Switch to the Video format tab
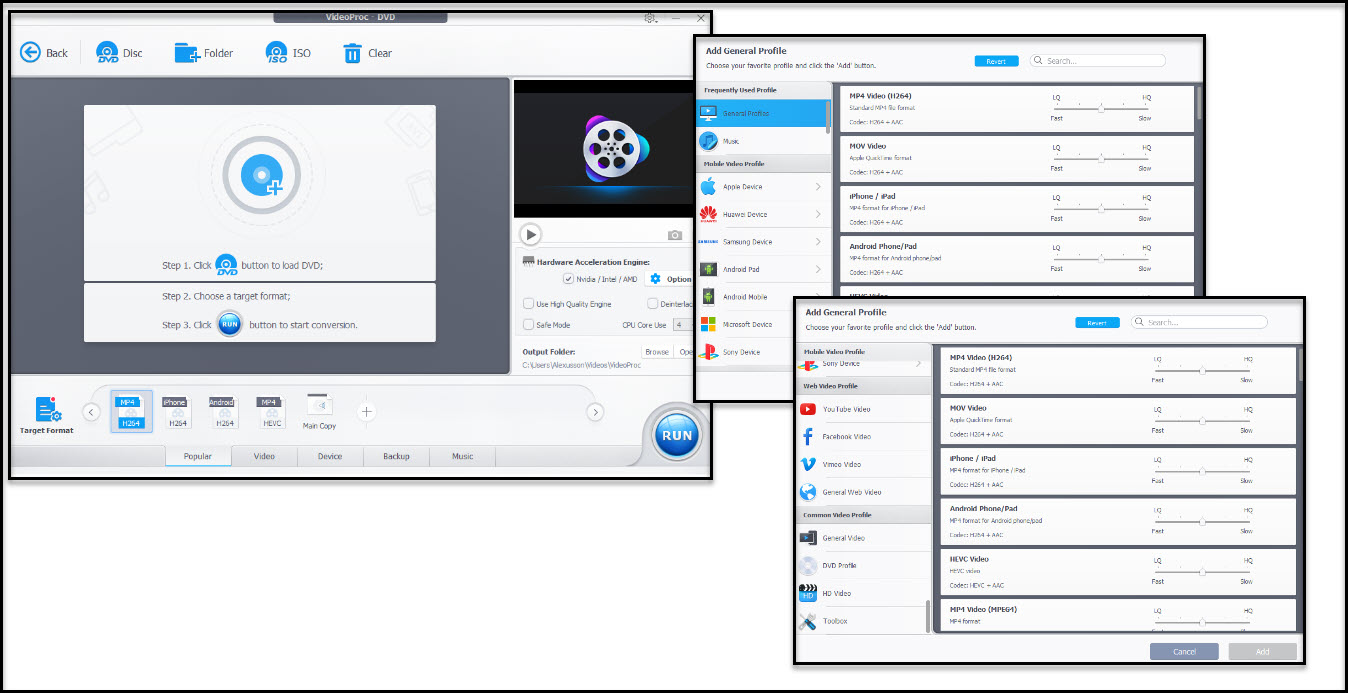This screenshot has width=1348, height=693. [264, 456]
